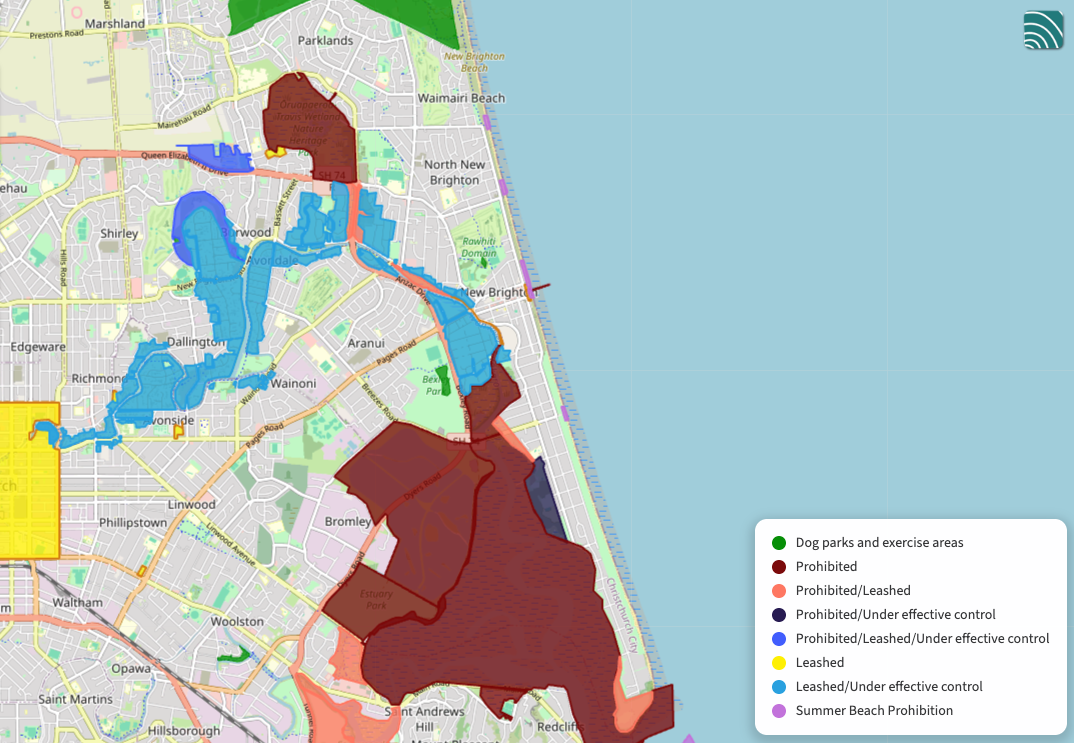
Task: Click the green Dog parks legend swatch
Action: (x=779, y=543)
